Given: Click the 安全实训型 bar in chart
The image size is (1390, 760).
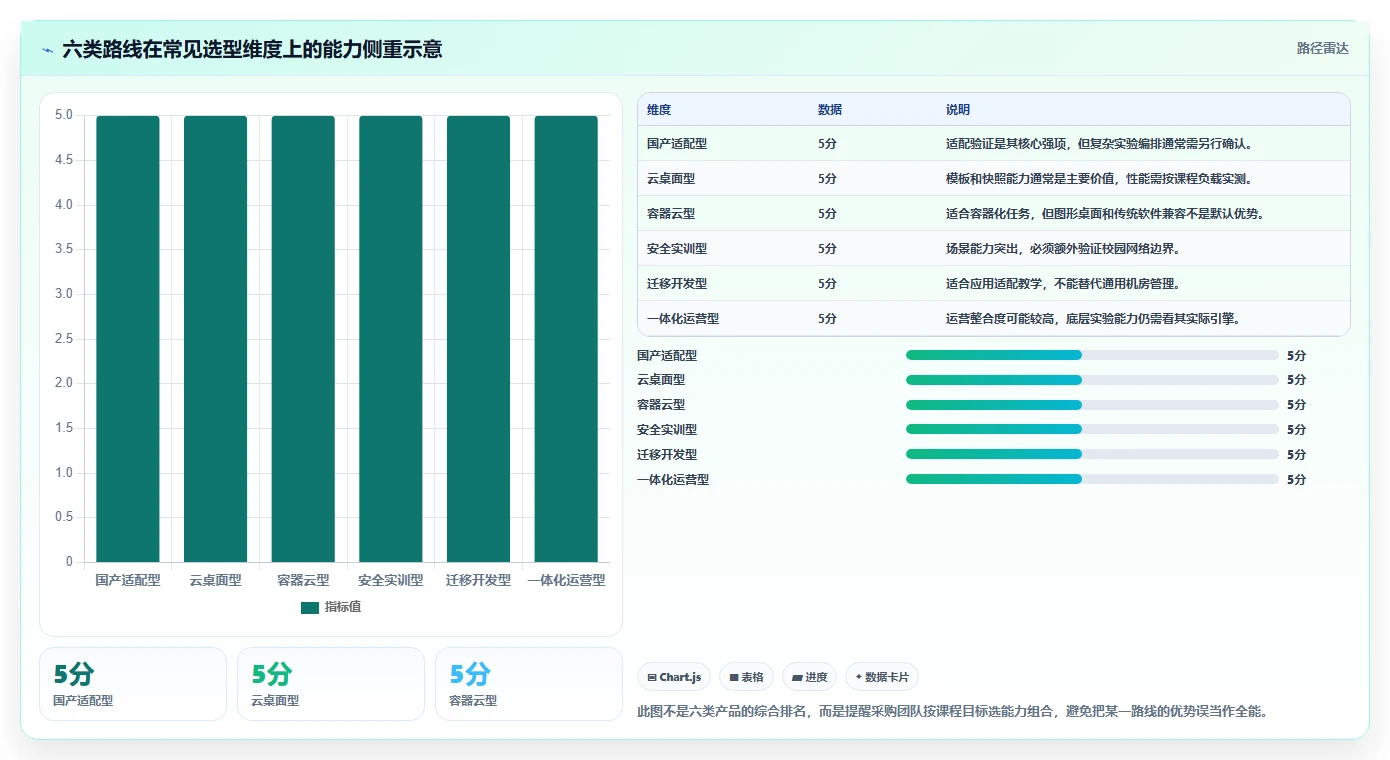Looking at the screenshot, I should tap(391, 339).
